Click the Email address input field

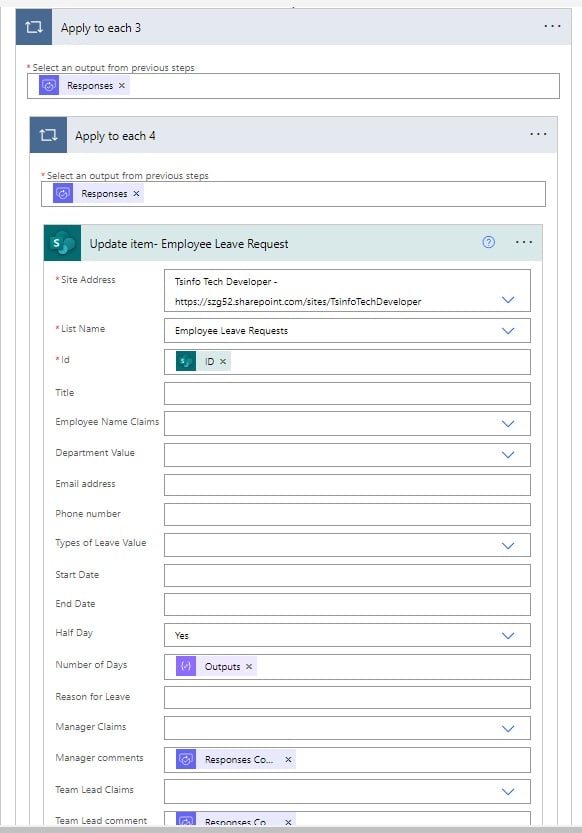(347, 485)
